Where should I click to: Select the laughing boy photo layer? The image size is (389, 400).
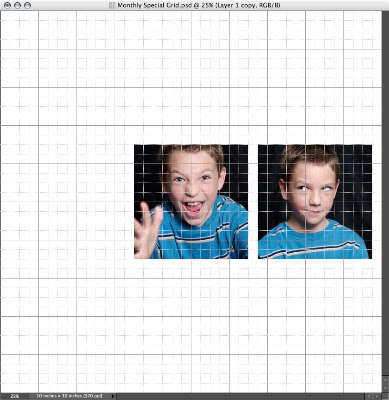191,201
